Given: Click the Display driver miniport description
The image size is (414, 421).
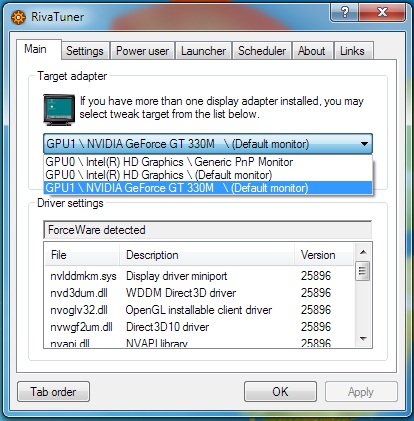Looking at the screenshot, I should (177, 276).
